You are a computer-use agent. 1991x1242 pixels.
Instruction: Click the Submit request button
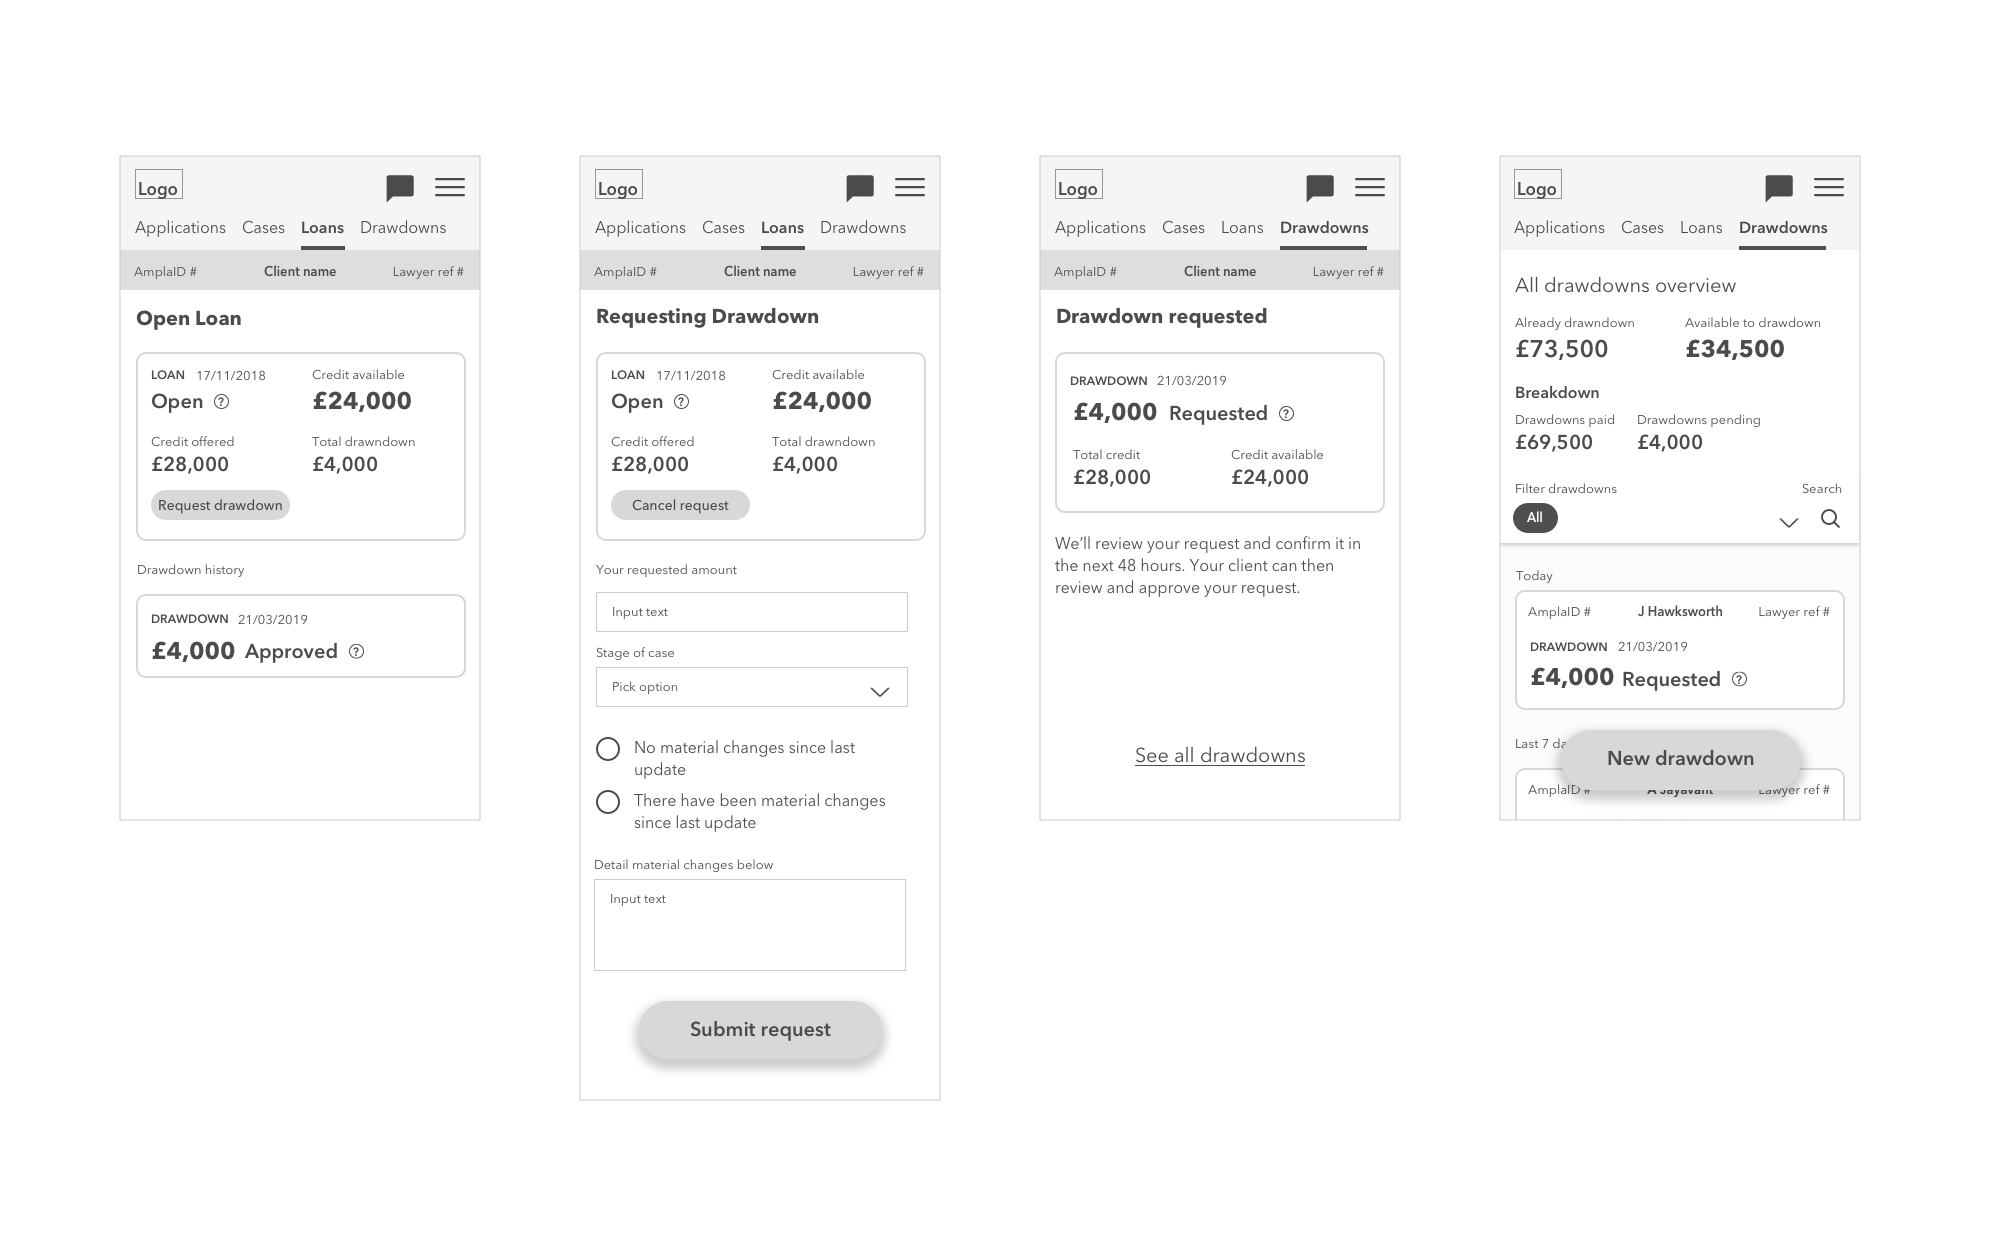(x=760, y=1030)
